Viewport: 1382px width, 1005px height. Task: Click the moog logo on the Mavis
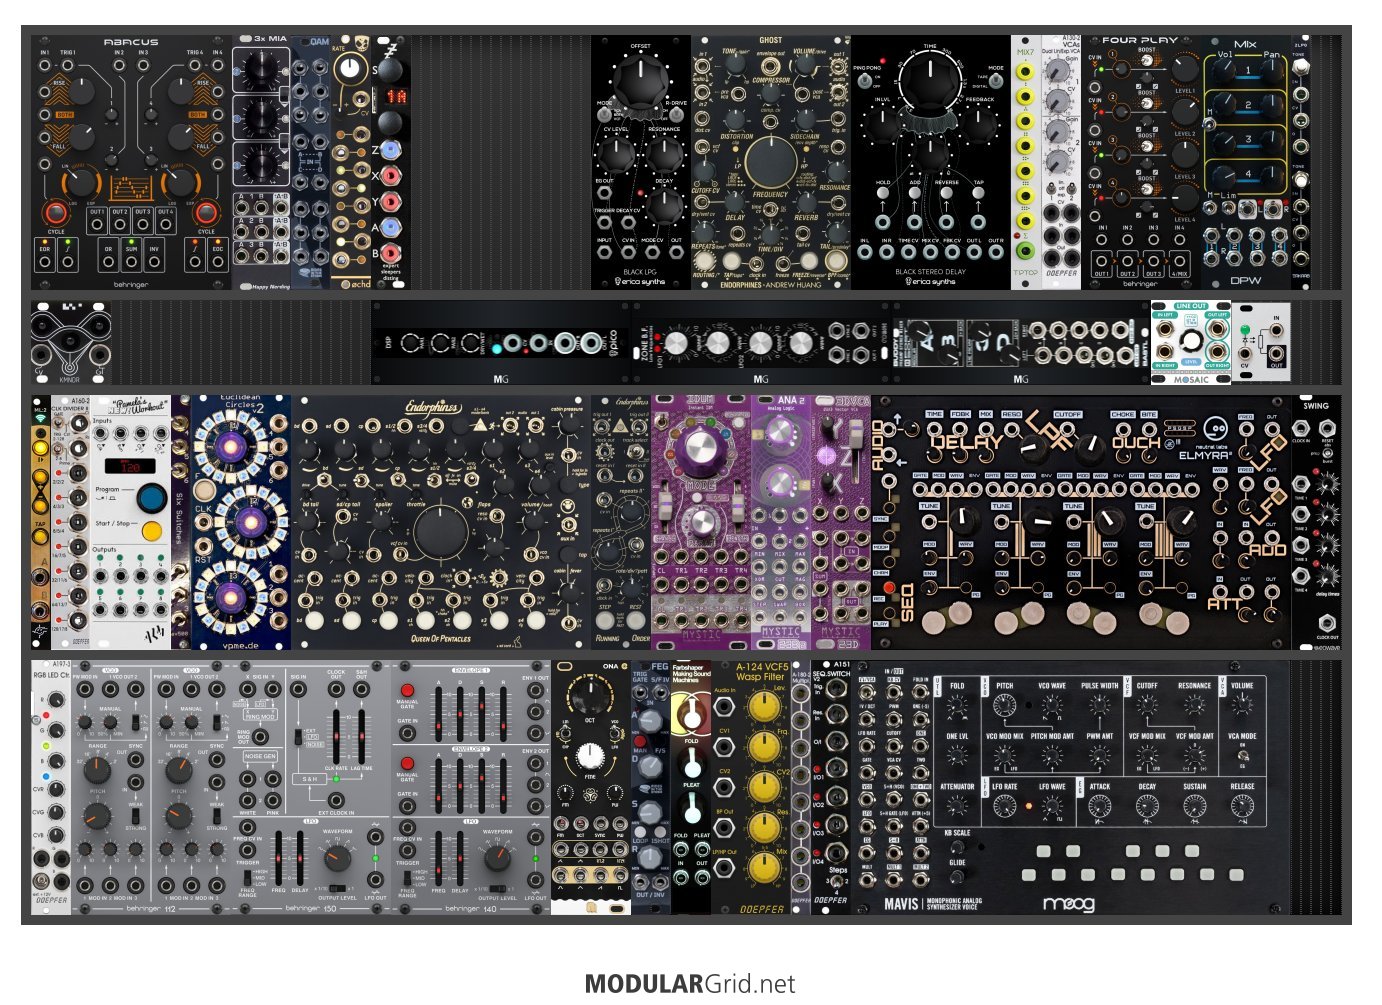pos(1068,904)
